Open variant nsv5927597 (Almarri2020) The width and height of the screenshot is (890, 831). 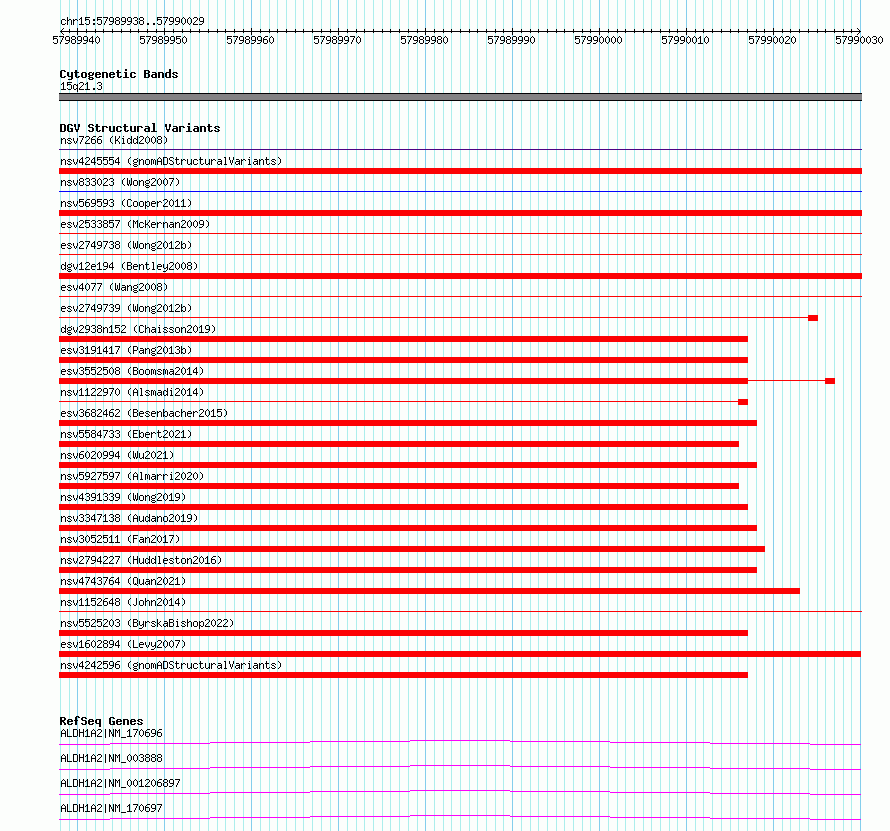click(x=132, y=476)
